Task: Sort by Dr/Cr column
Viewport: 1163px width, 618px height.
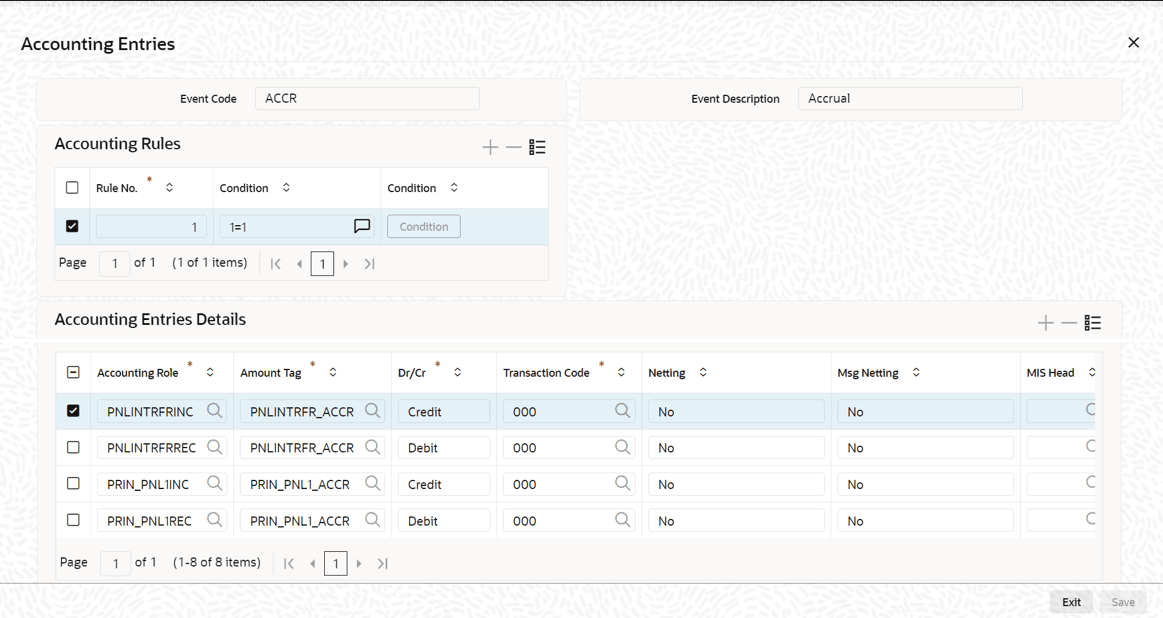Action: coord(458,372)
